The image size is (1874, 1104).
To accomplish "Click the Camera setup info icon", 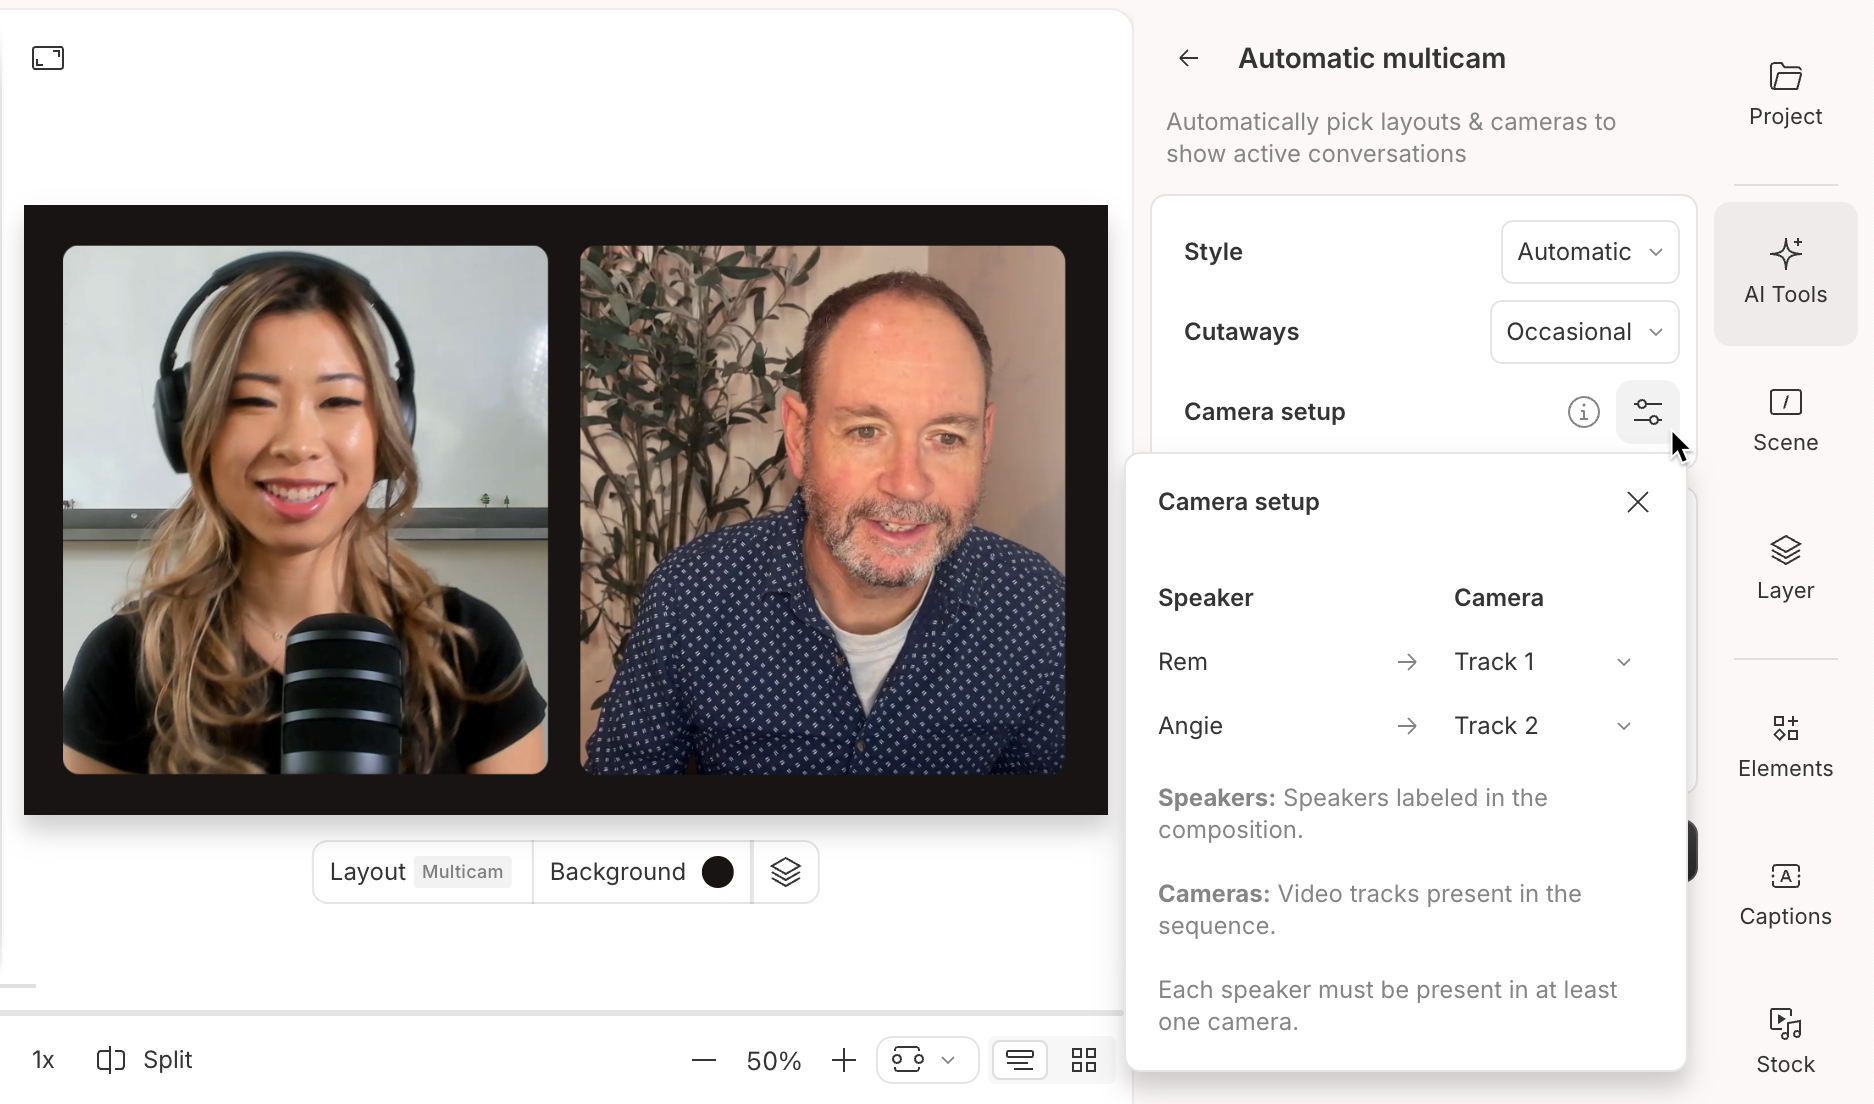I will click(x=1583, y=412).
